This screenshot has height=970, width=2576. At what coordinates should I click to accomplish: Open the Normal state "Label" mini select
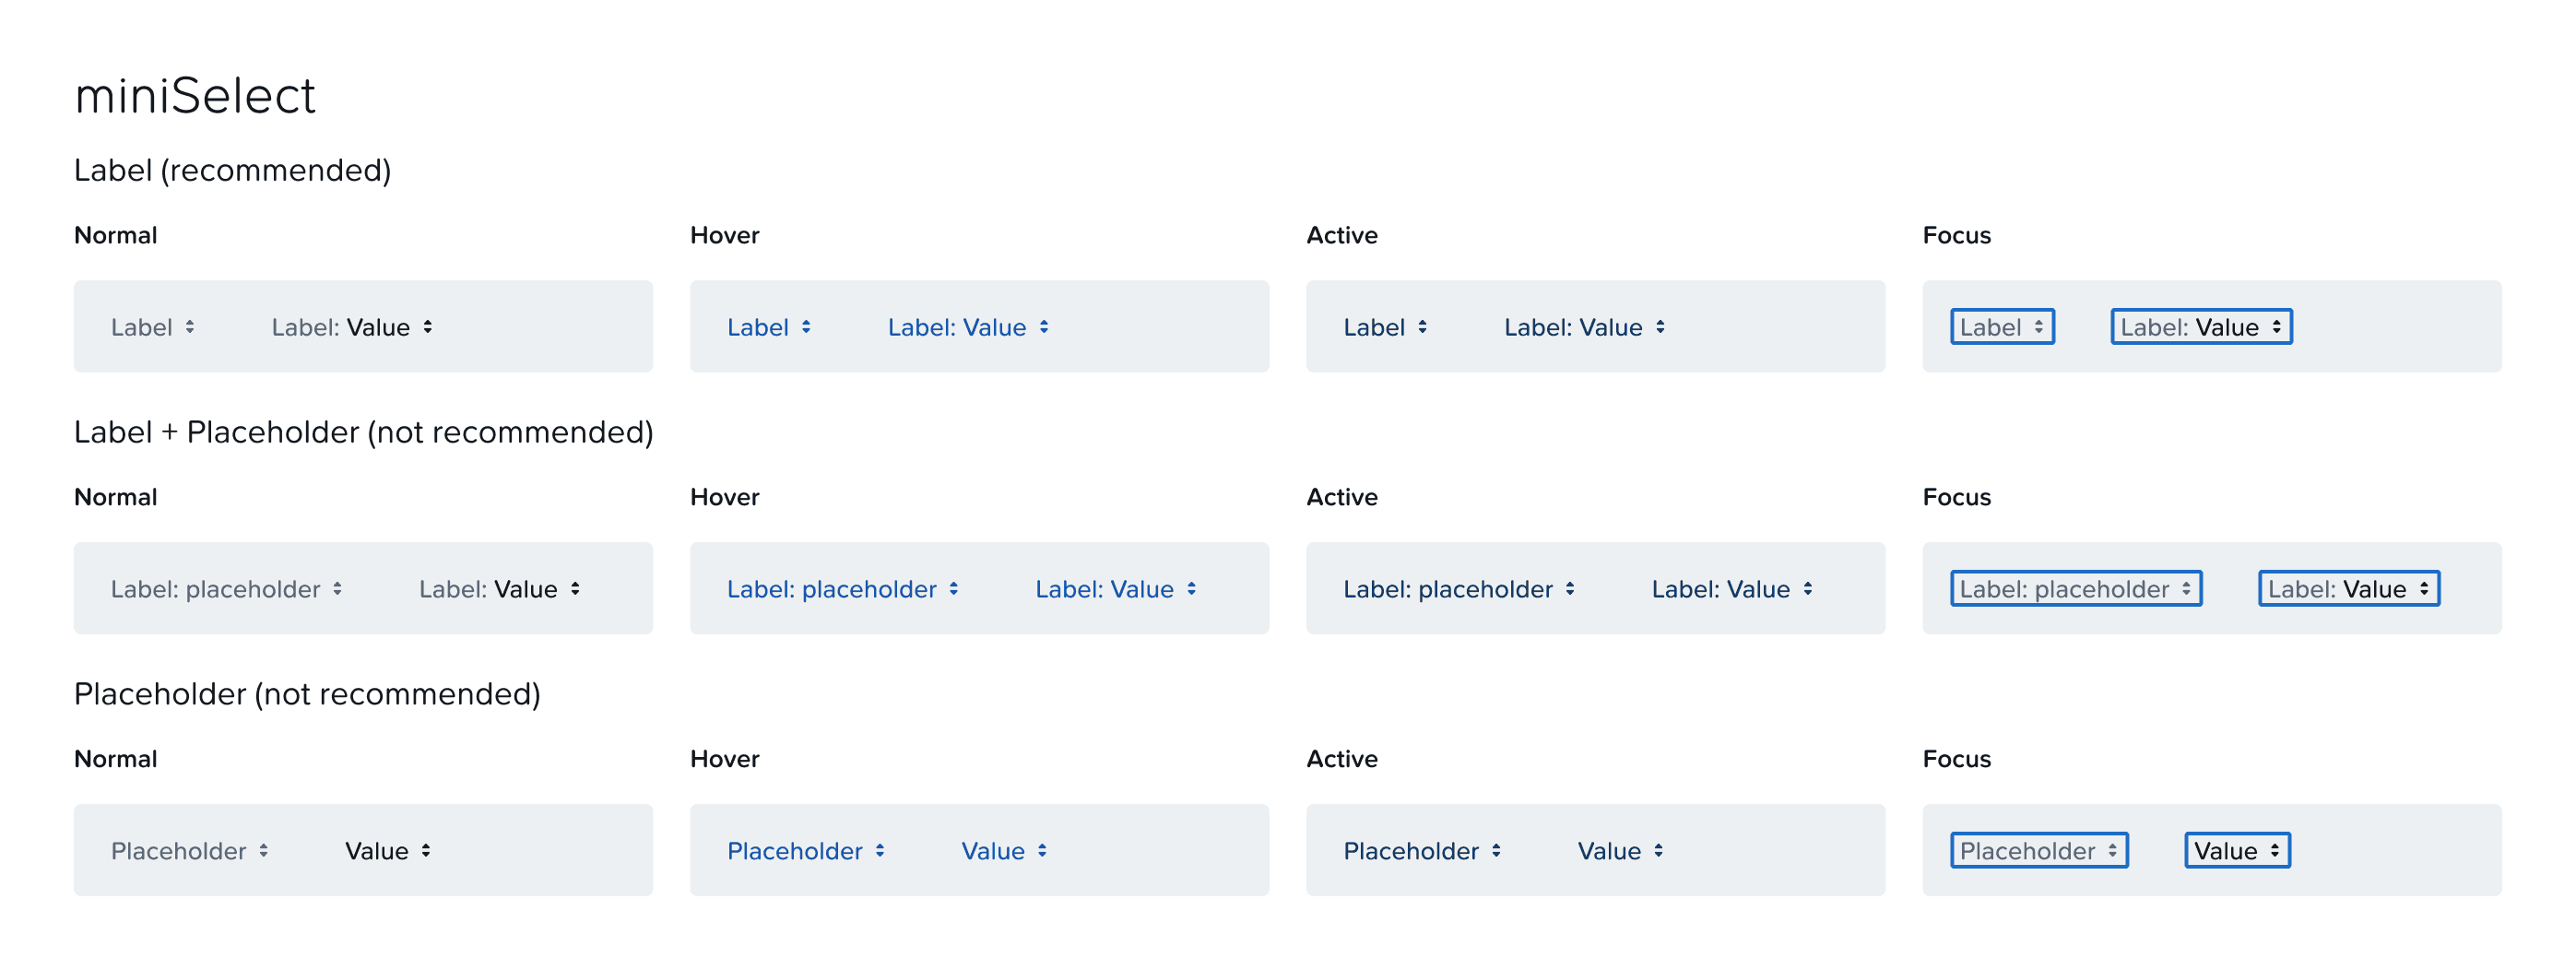pyautogui.click(x=153, y=327)
